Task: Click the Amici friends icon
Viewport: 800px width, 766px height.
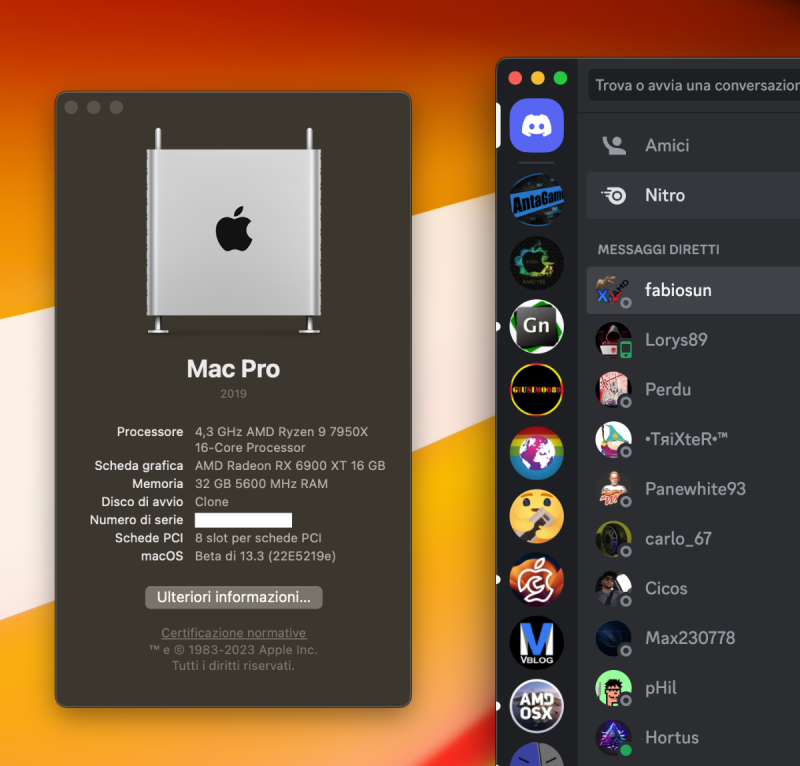Action: coord(614,145)
